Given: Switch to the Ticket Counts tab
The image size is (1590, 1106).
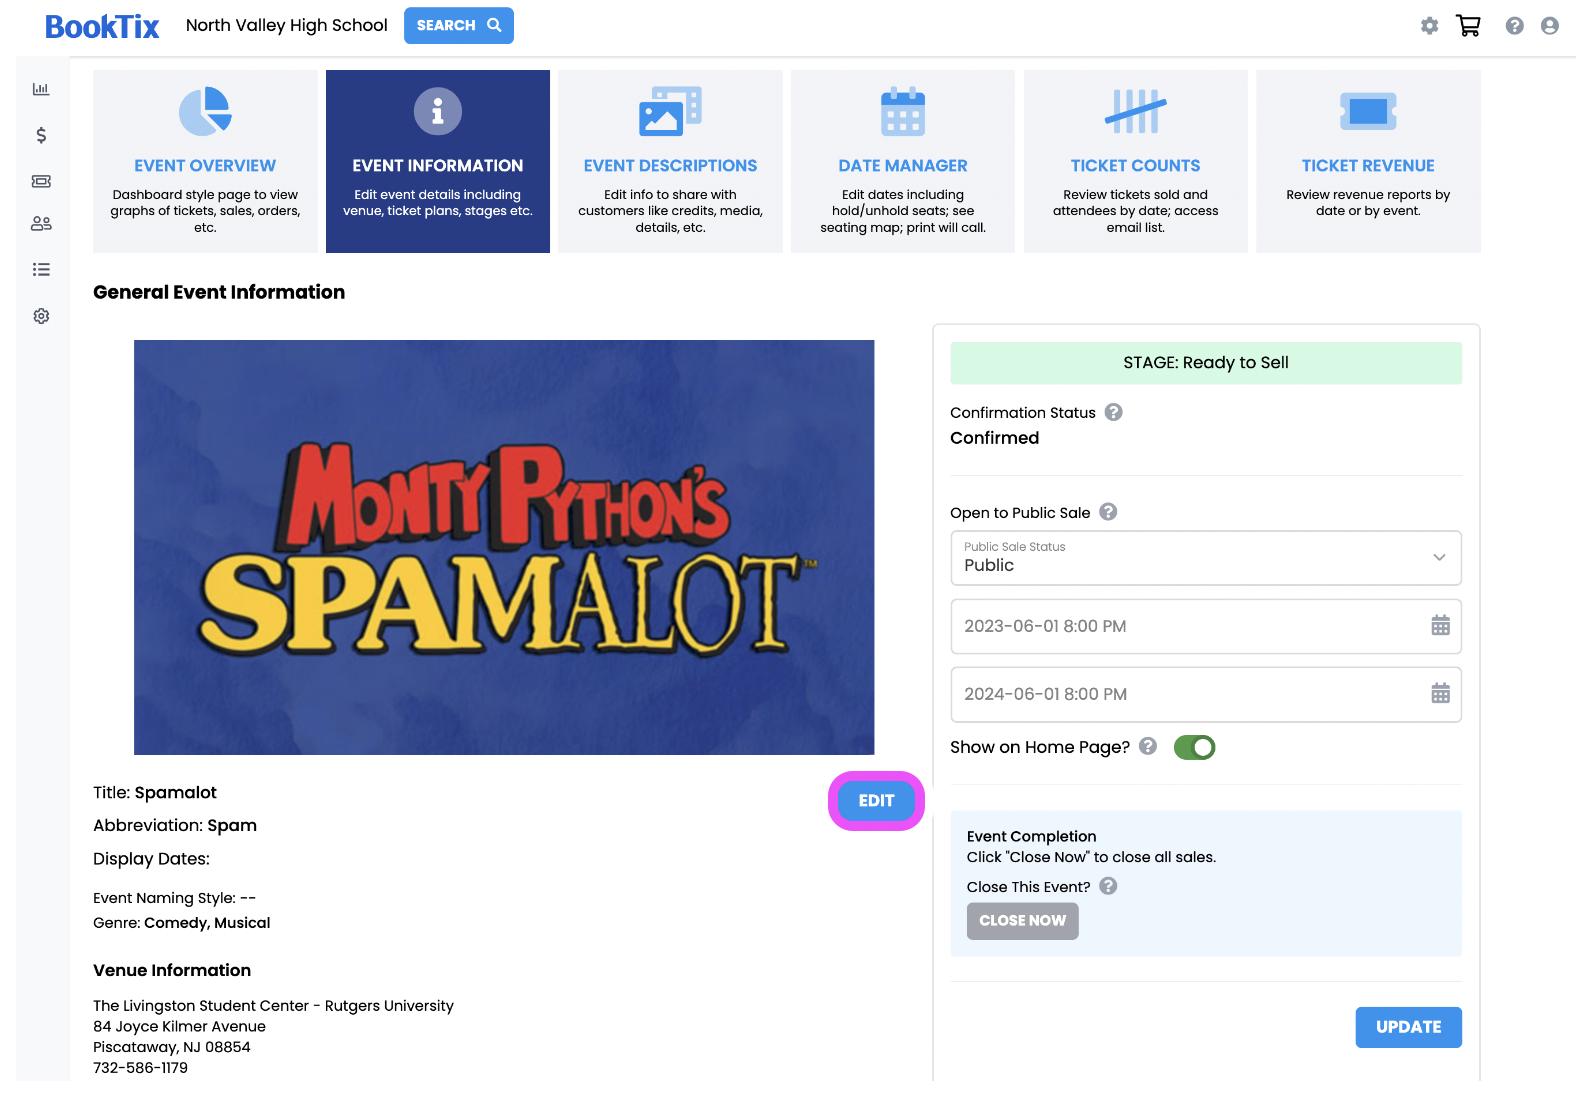Looking at the screenshot, I should [1136, 161].
